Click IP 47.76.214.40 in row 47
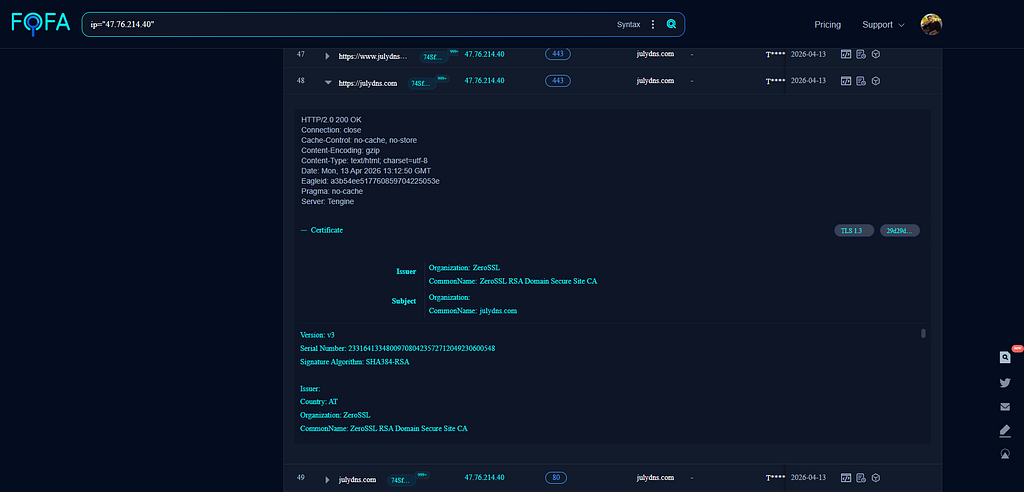This screenshot has height=492, width=1024. point(484,54)
